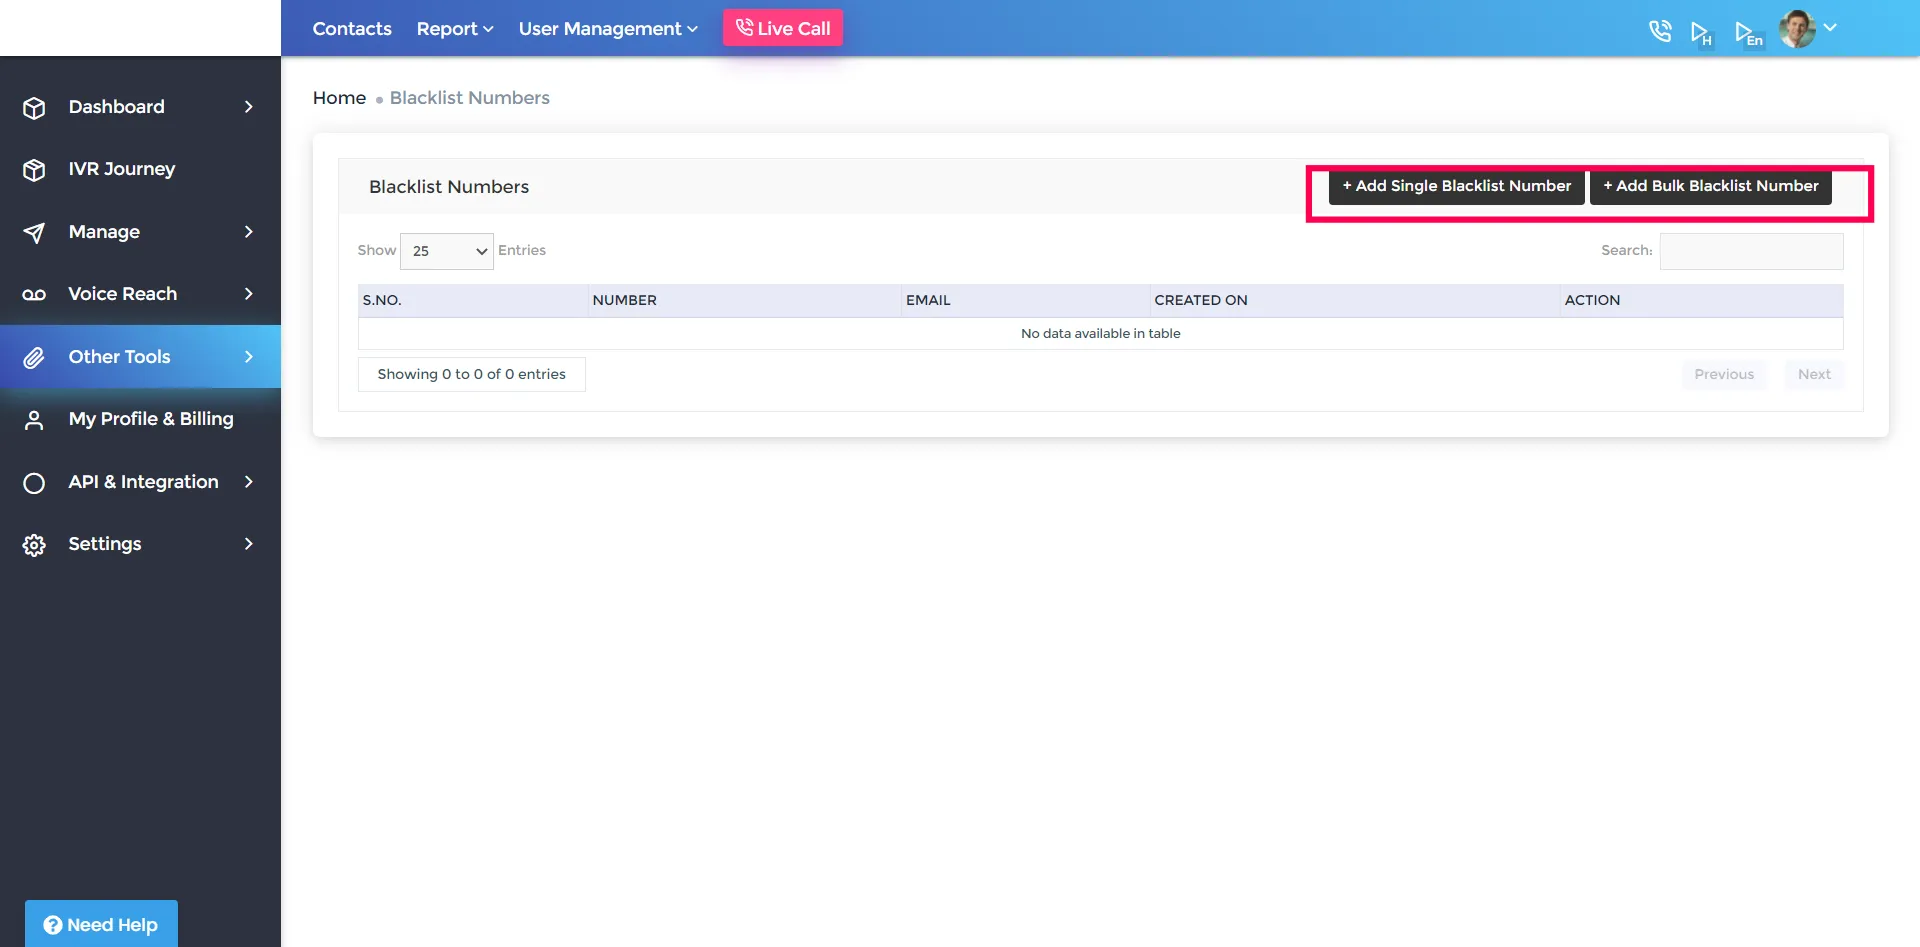This screenshot has width=1920, height=947.
Task: Expand the Manage submenu chevron
Action: click(249, 232)
